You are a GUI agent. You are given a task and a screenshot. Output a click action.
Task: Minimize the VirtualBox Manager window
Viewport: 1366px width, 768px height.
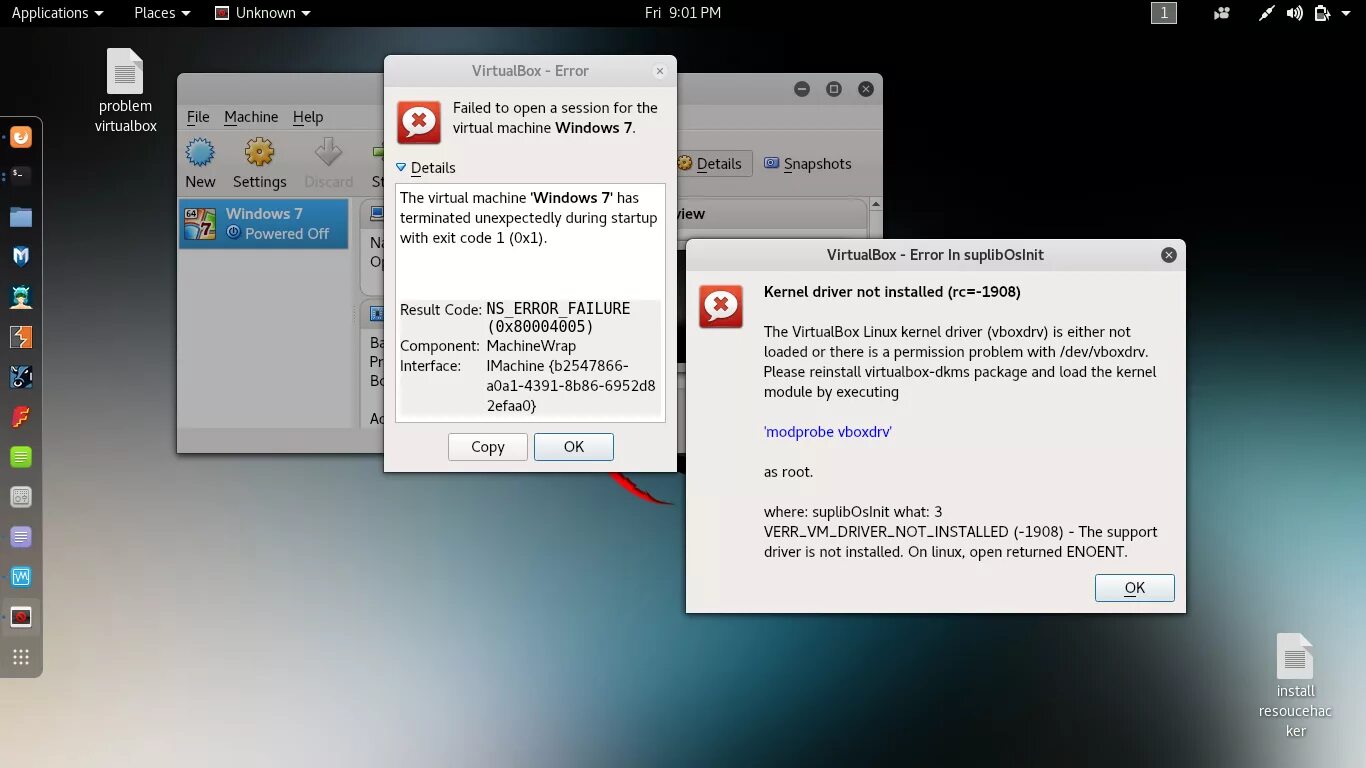point(802,89)
